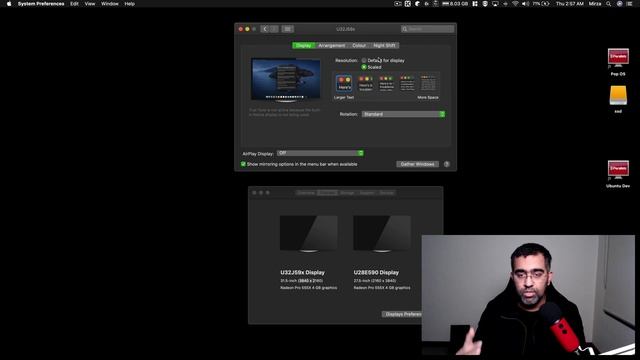The width and height of the screenshot is (640, 360).
Task: Open the System Preferences menu
Action: 41,4
